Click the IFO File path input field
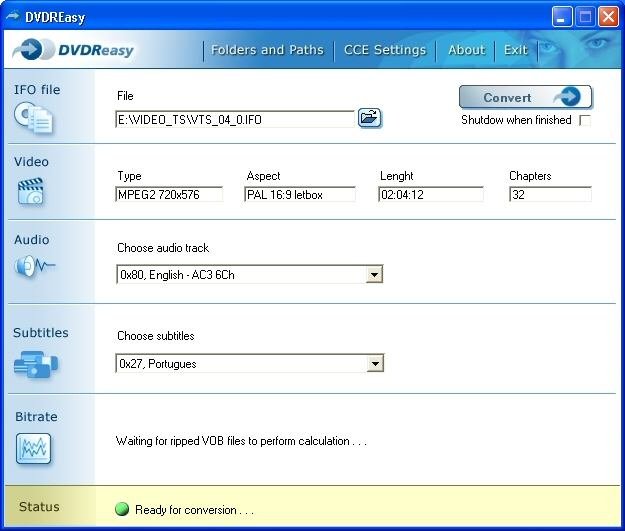The image size is (625, 531). 234,119
